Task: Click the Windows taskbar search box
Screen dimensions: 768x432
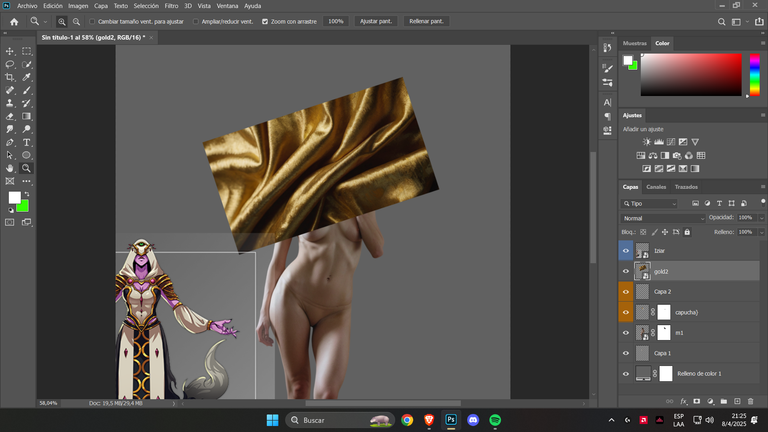Action: coord(339,420)
